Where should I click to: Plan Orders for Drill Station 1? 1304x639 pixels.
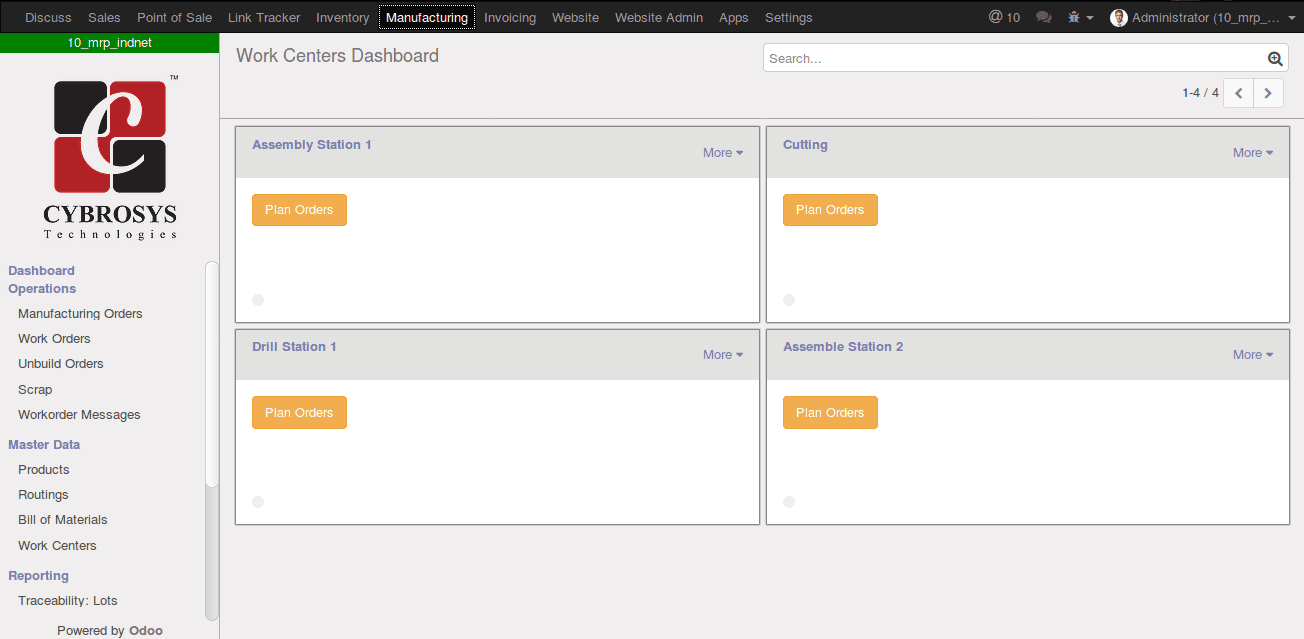click(299, 412)
